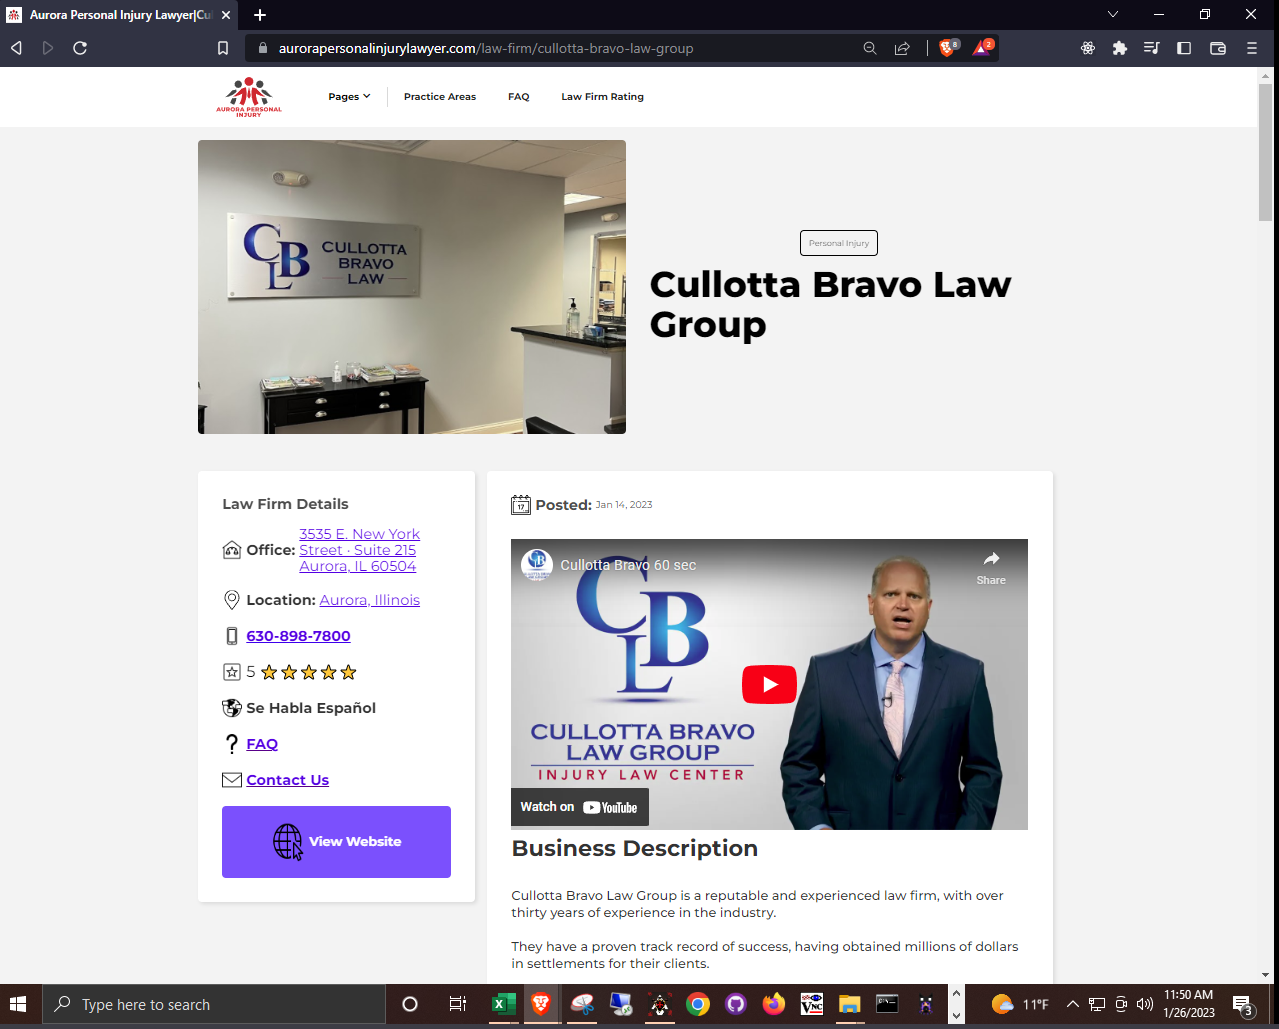
Task: Reload the current page
Action: point(80,48)
